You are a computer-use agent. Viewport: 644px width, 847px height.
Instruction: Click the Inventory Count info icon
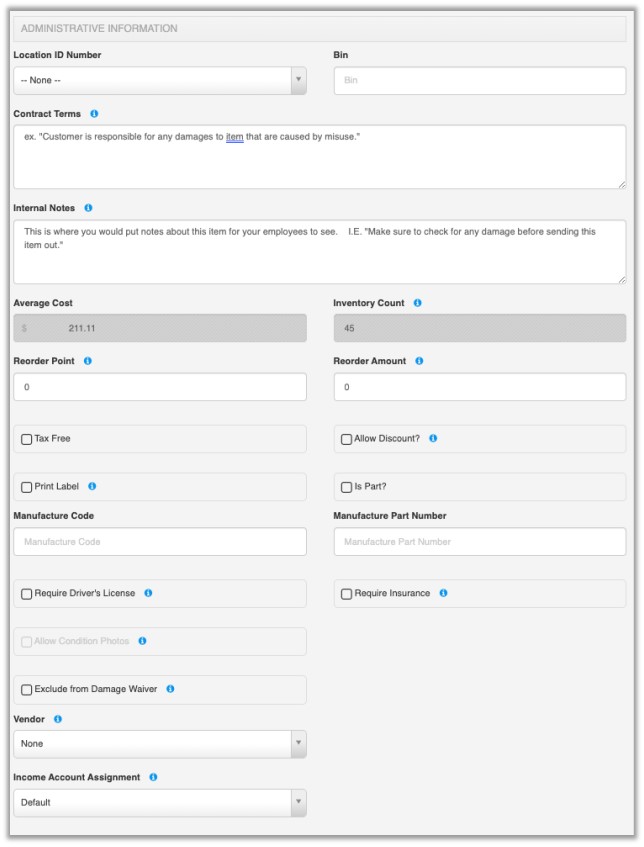tap(417, 303)
